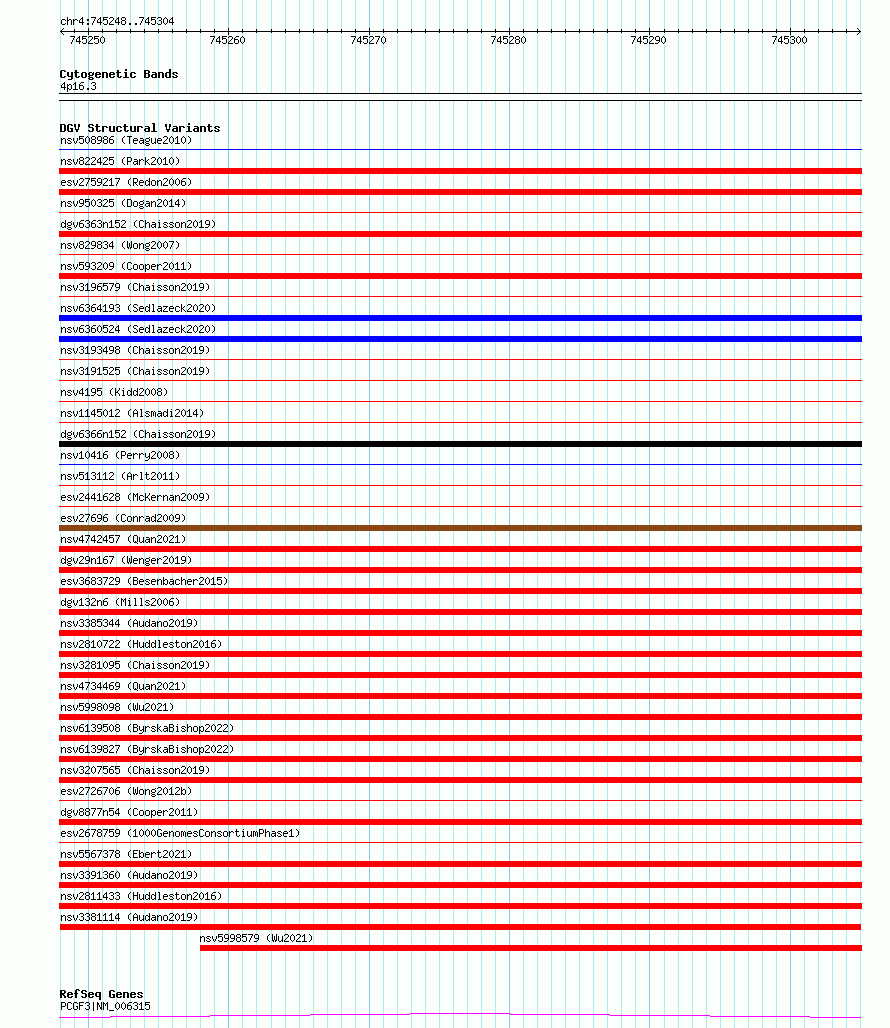This screenshot has height=1028, width=890.
Task: Open variant esv3683729 (Besenbacher2015)
Action: pyautogui.click(x=144, y=581)
